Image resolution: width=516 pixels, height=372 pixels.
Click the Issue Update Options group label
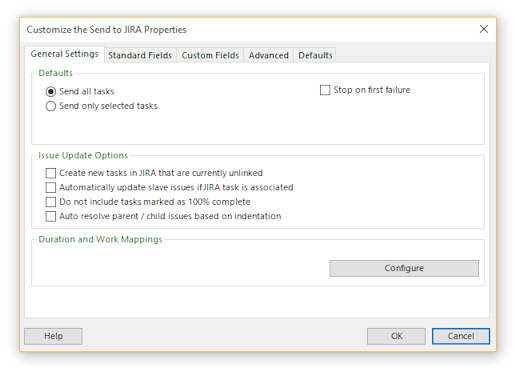(x=83, y=155)
